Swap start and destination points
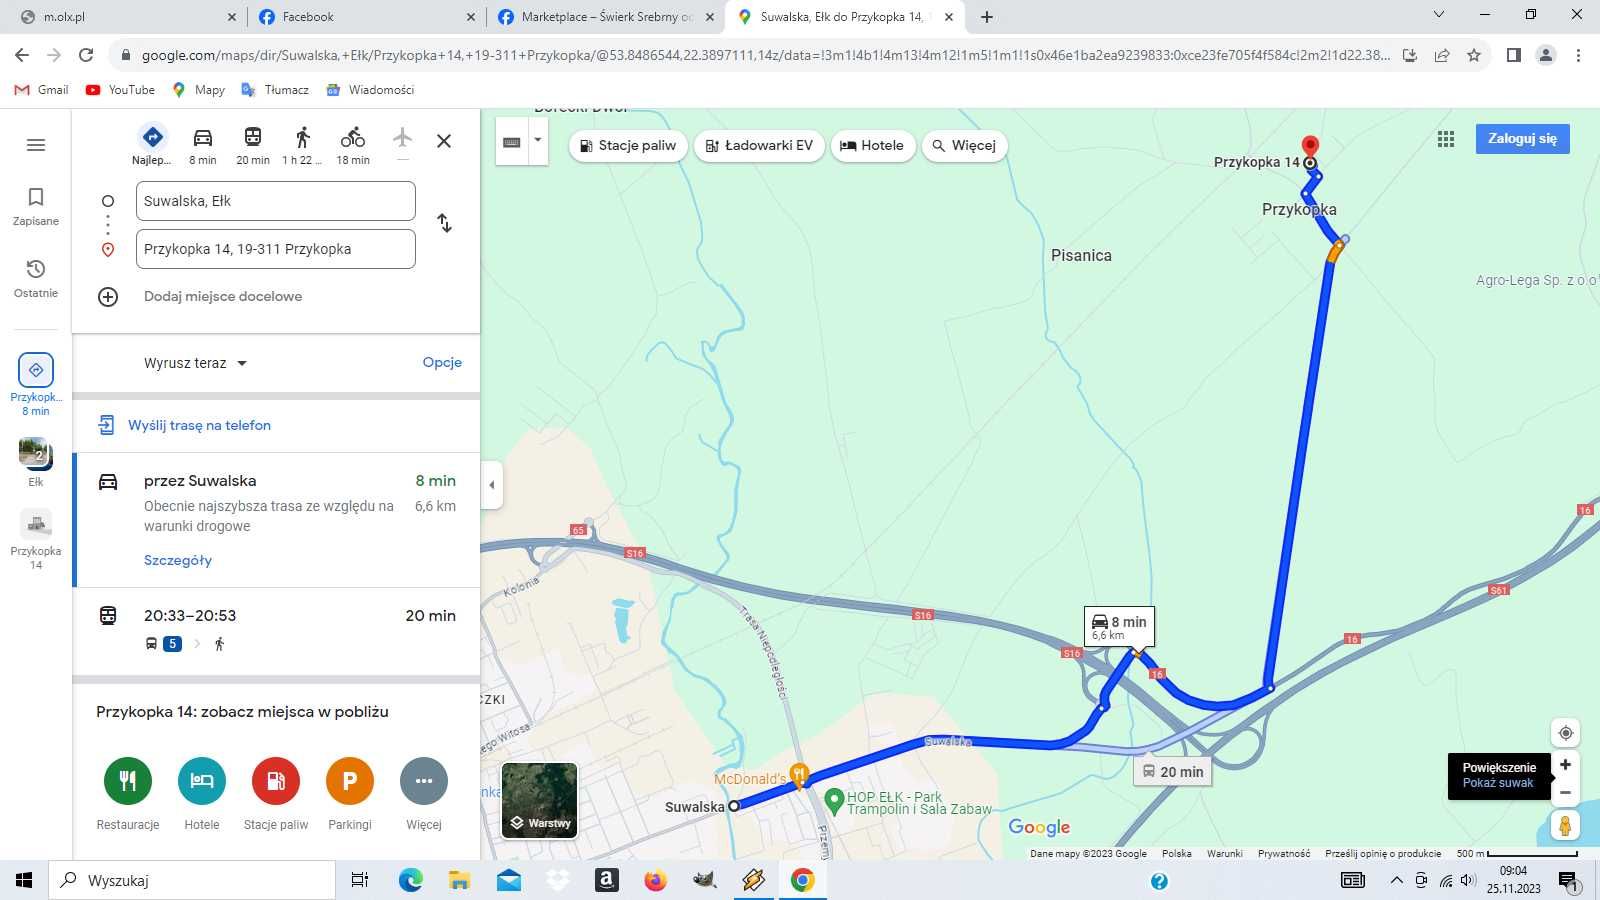 pyautogui.click(x=445, y=223)
